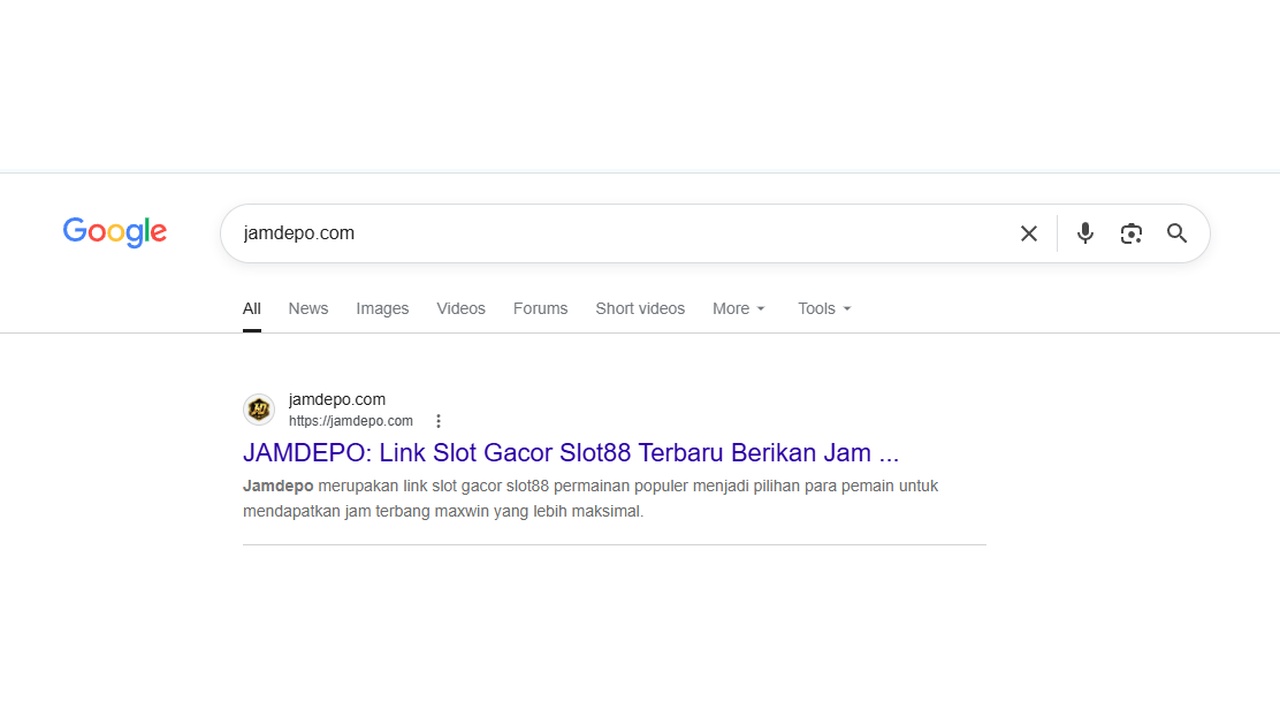Click the result snippet starting with 'Jamdepo merupakan'
The width and height of the screenshot is (1280, 720).
pyautogui.click(x=591, y=498)
